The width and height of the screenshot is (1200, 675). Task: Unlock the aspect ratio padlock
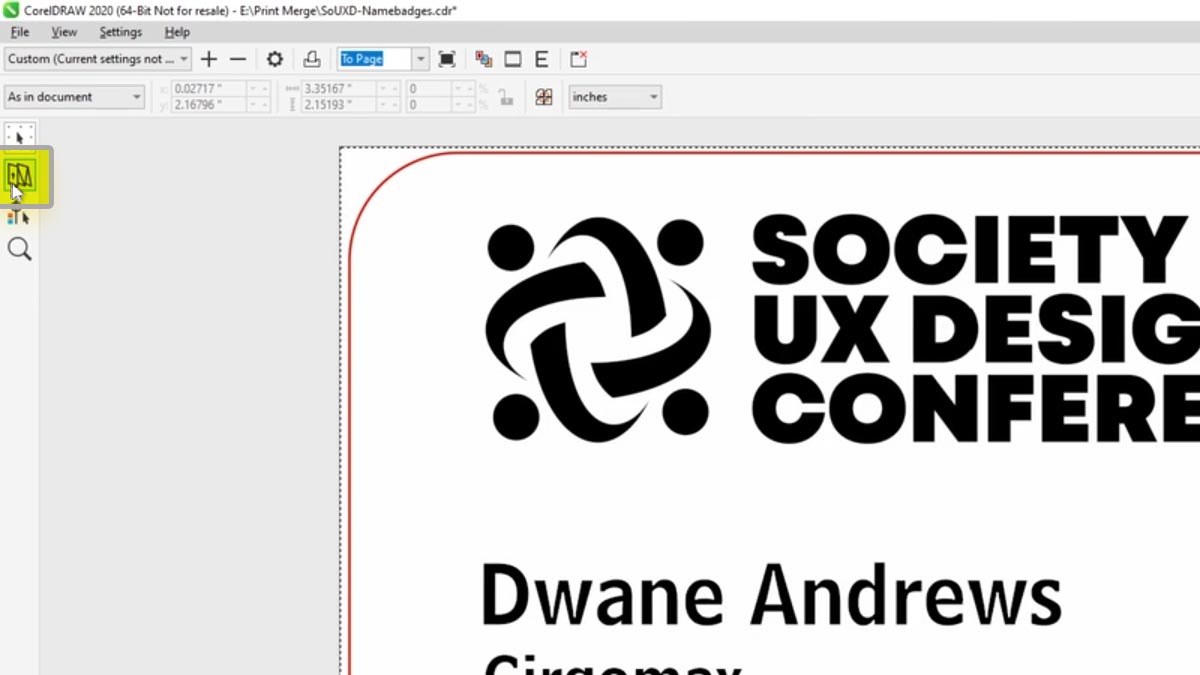pyautogui.click(x=507, y=97)
